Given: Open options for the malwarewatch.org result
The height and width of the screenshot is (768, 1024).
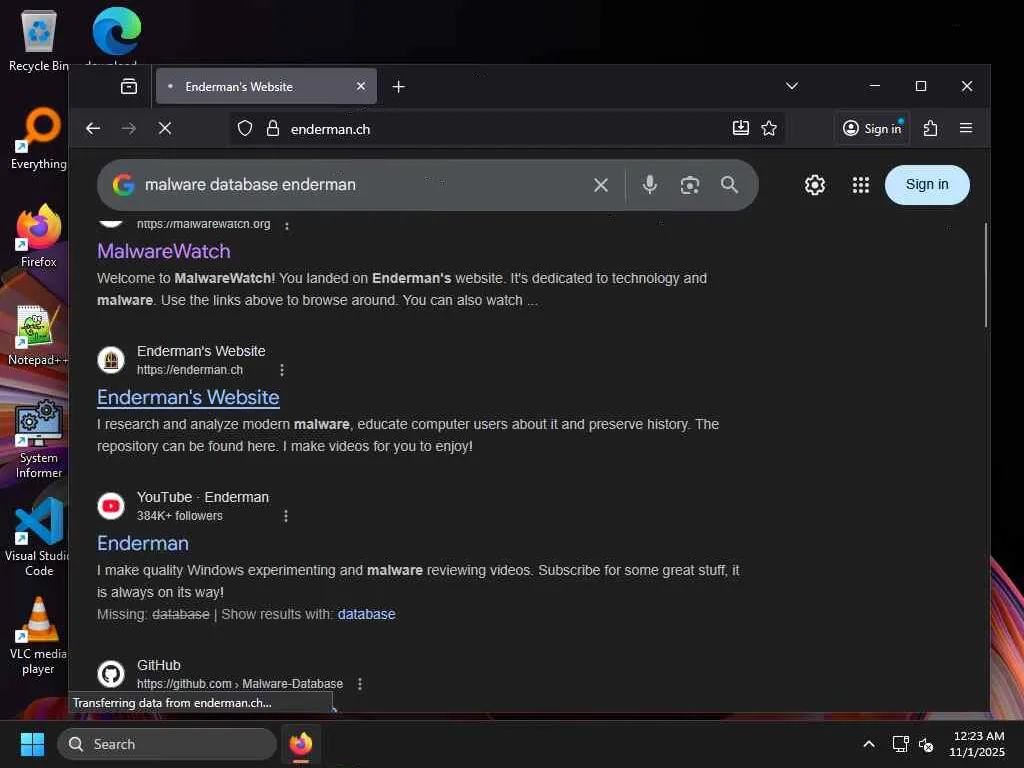Looking at the screenshot, I should pyautogui.click(x=287, y=225).
